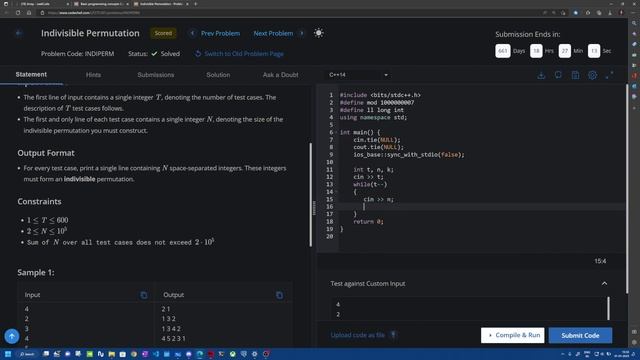
Task: Copy the sample Output with its copy icon
Action: coord(280,295)
